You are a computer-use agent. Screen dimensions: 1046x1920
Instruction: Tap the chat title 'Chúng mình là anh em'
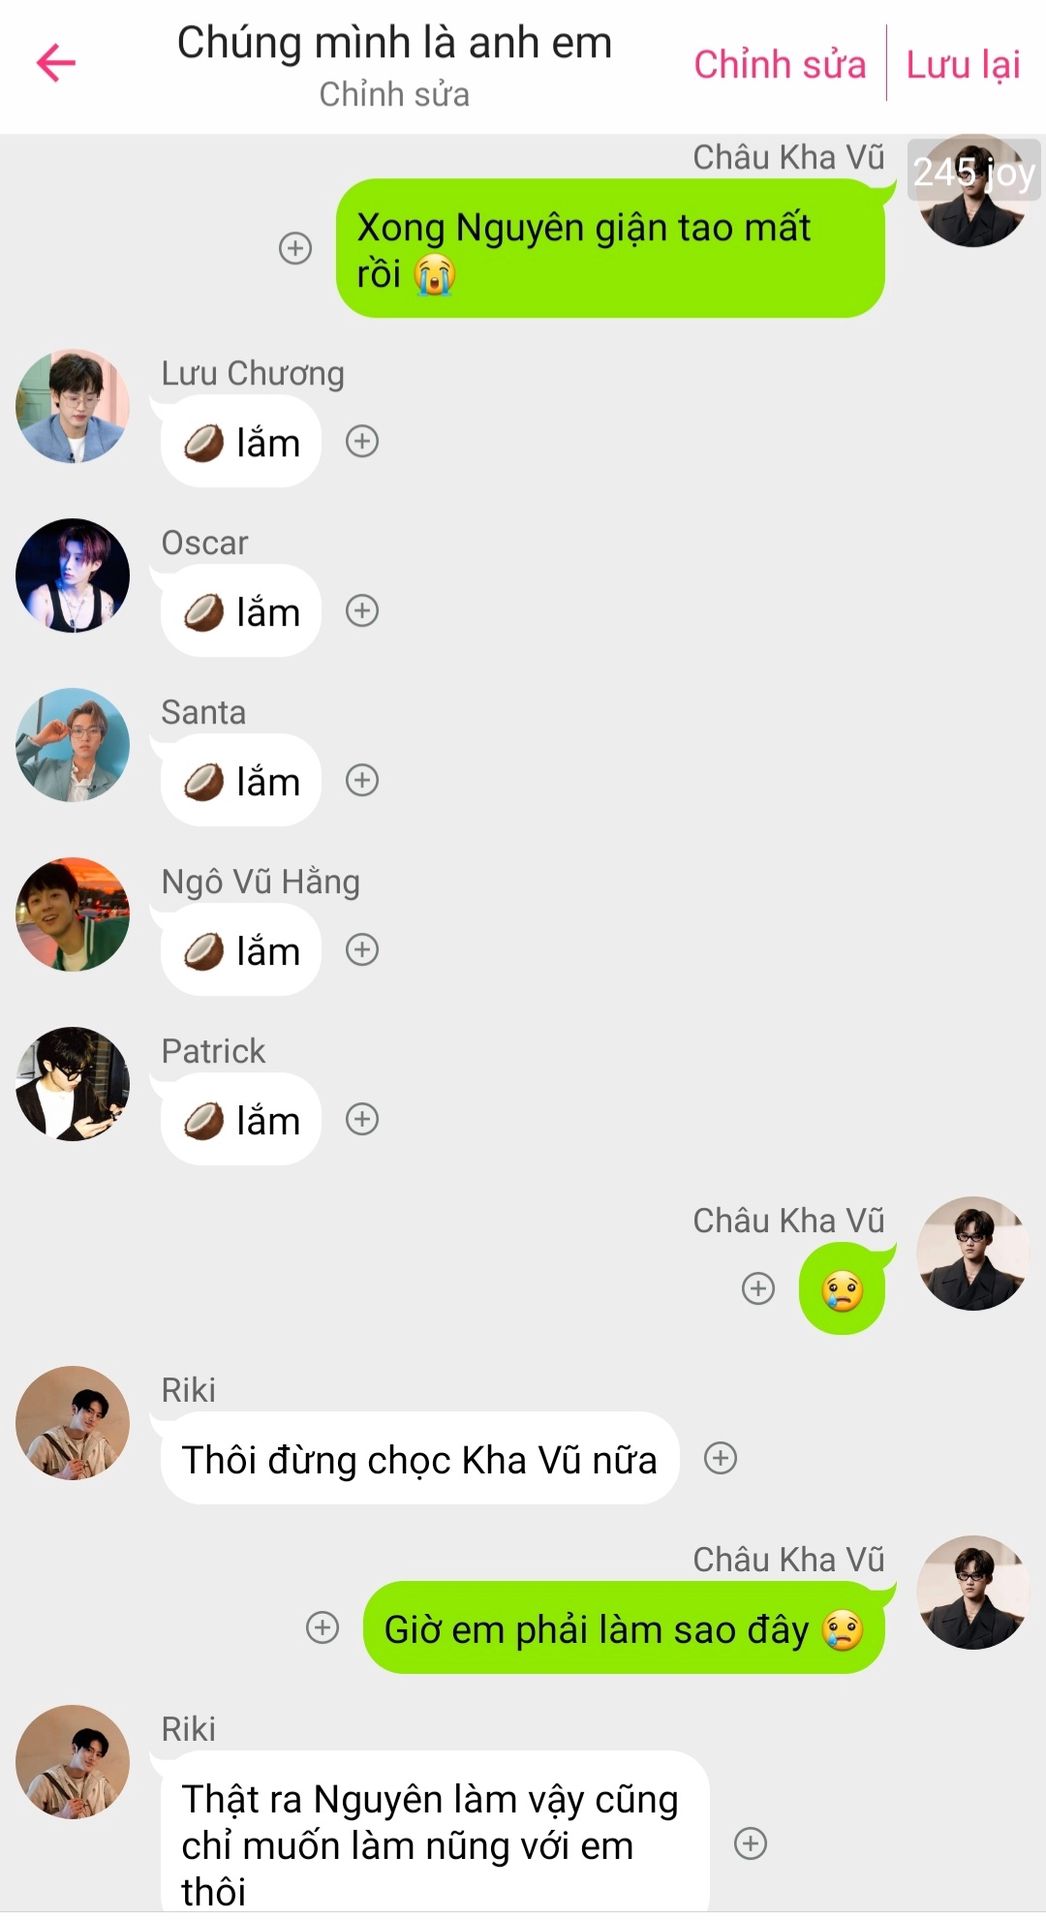click(x=395, y=43)
